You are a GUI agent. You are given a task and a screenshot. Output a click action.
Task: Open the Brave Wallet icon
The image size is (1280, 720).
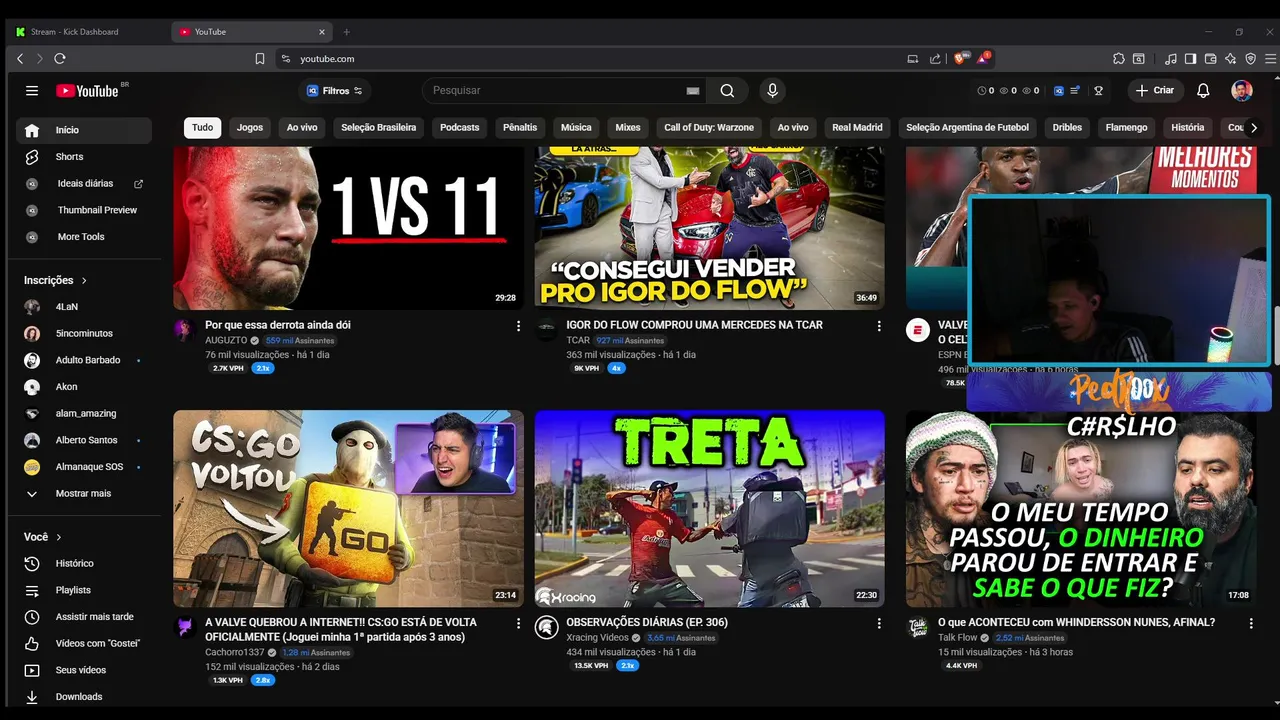1211,59
